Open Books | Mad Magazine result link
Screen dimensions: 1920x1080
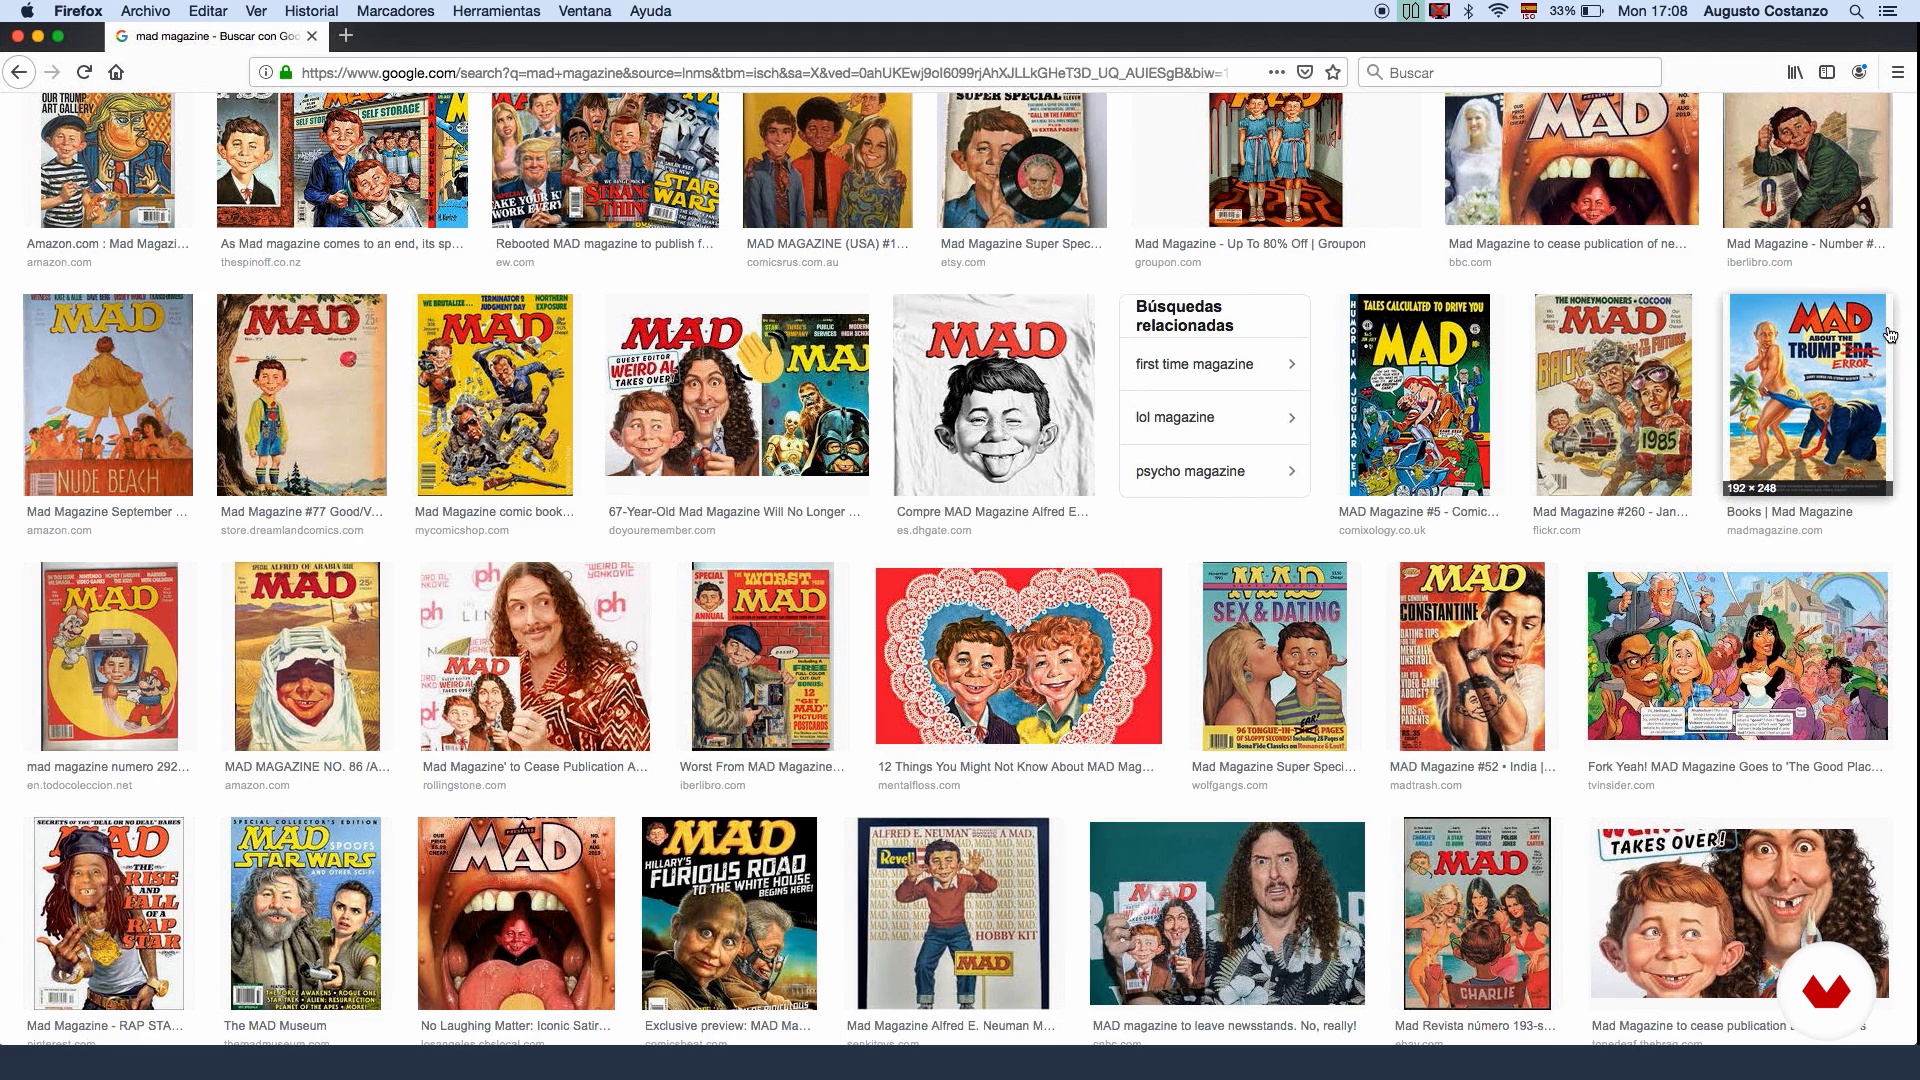(x=1789, y=512)
